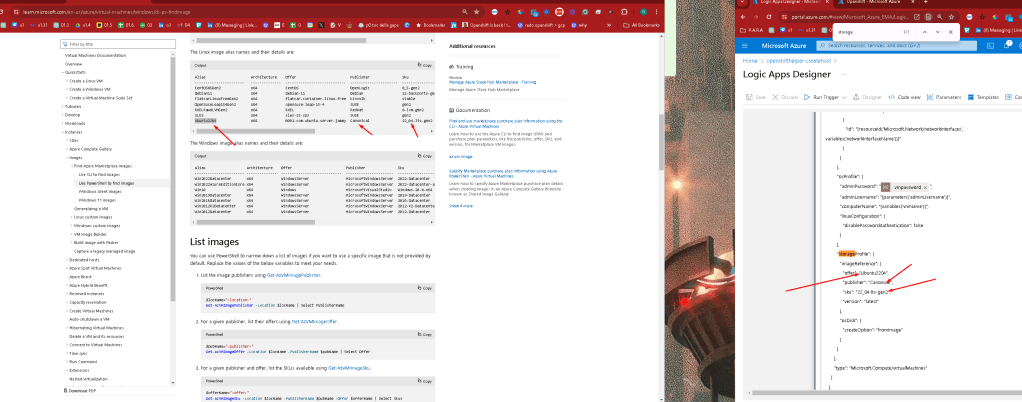Open openshifthelper-createhost breadcrumb
Viewport: 1022px width, 402px height.
[798, 61]
